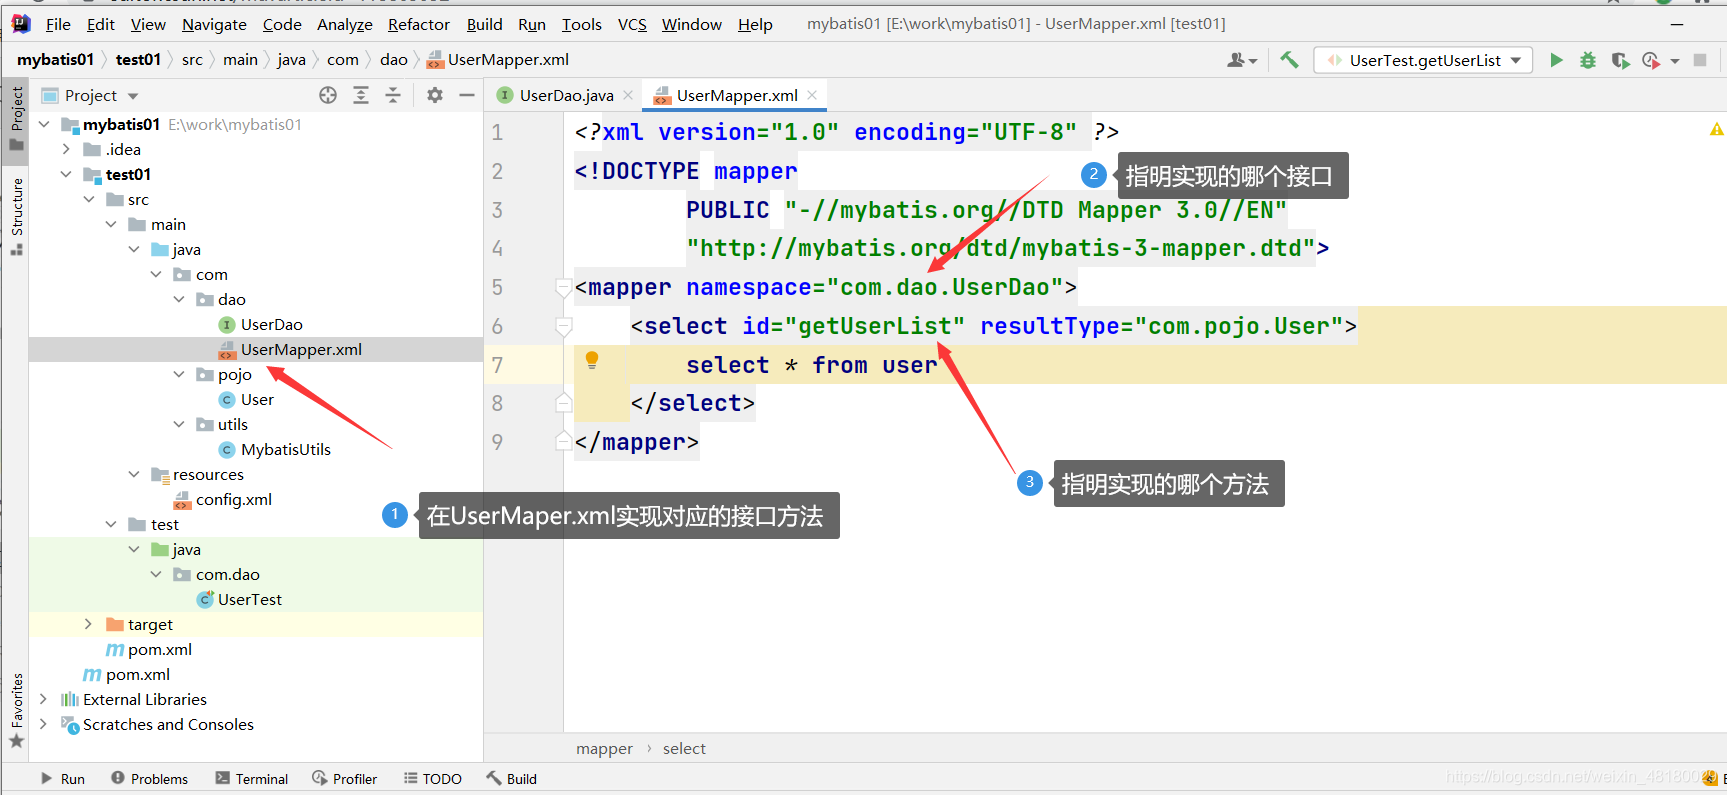Open the Profiler tool window

coord(344,779)
